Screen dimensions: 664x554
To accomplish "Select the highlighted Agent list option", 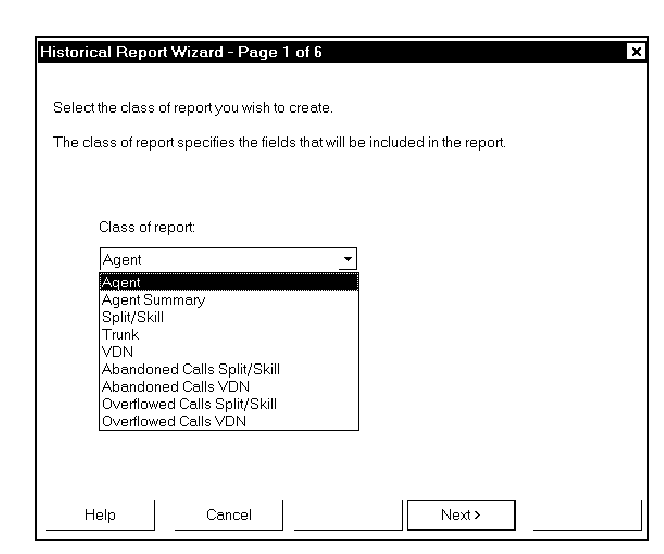I will click(229, 282).
